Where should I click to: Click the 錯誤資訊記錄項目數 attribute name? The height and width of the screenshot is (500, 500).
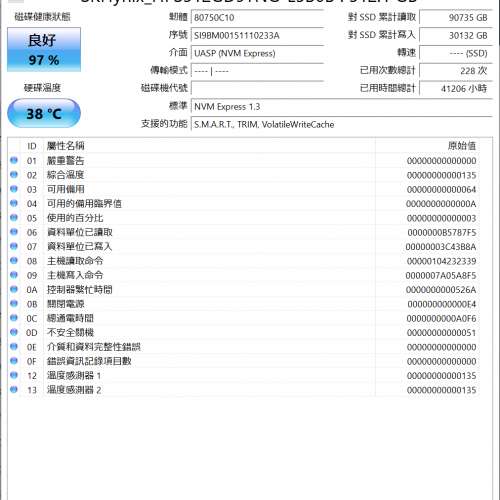click(x=89, y=361)
